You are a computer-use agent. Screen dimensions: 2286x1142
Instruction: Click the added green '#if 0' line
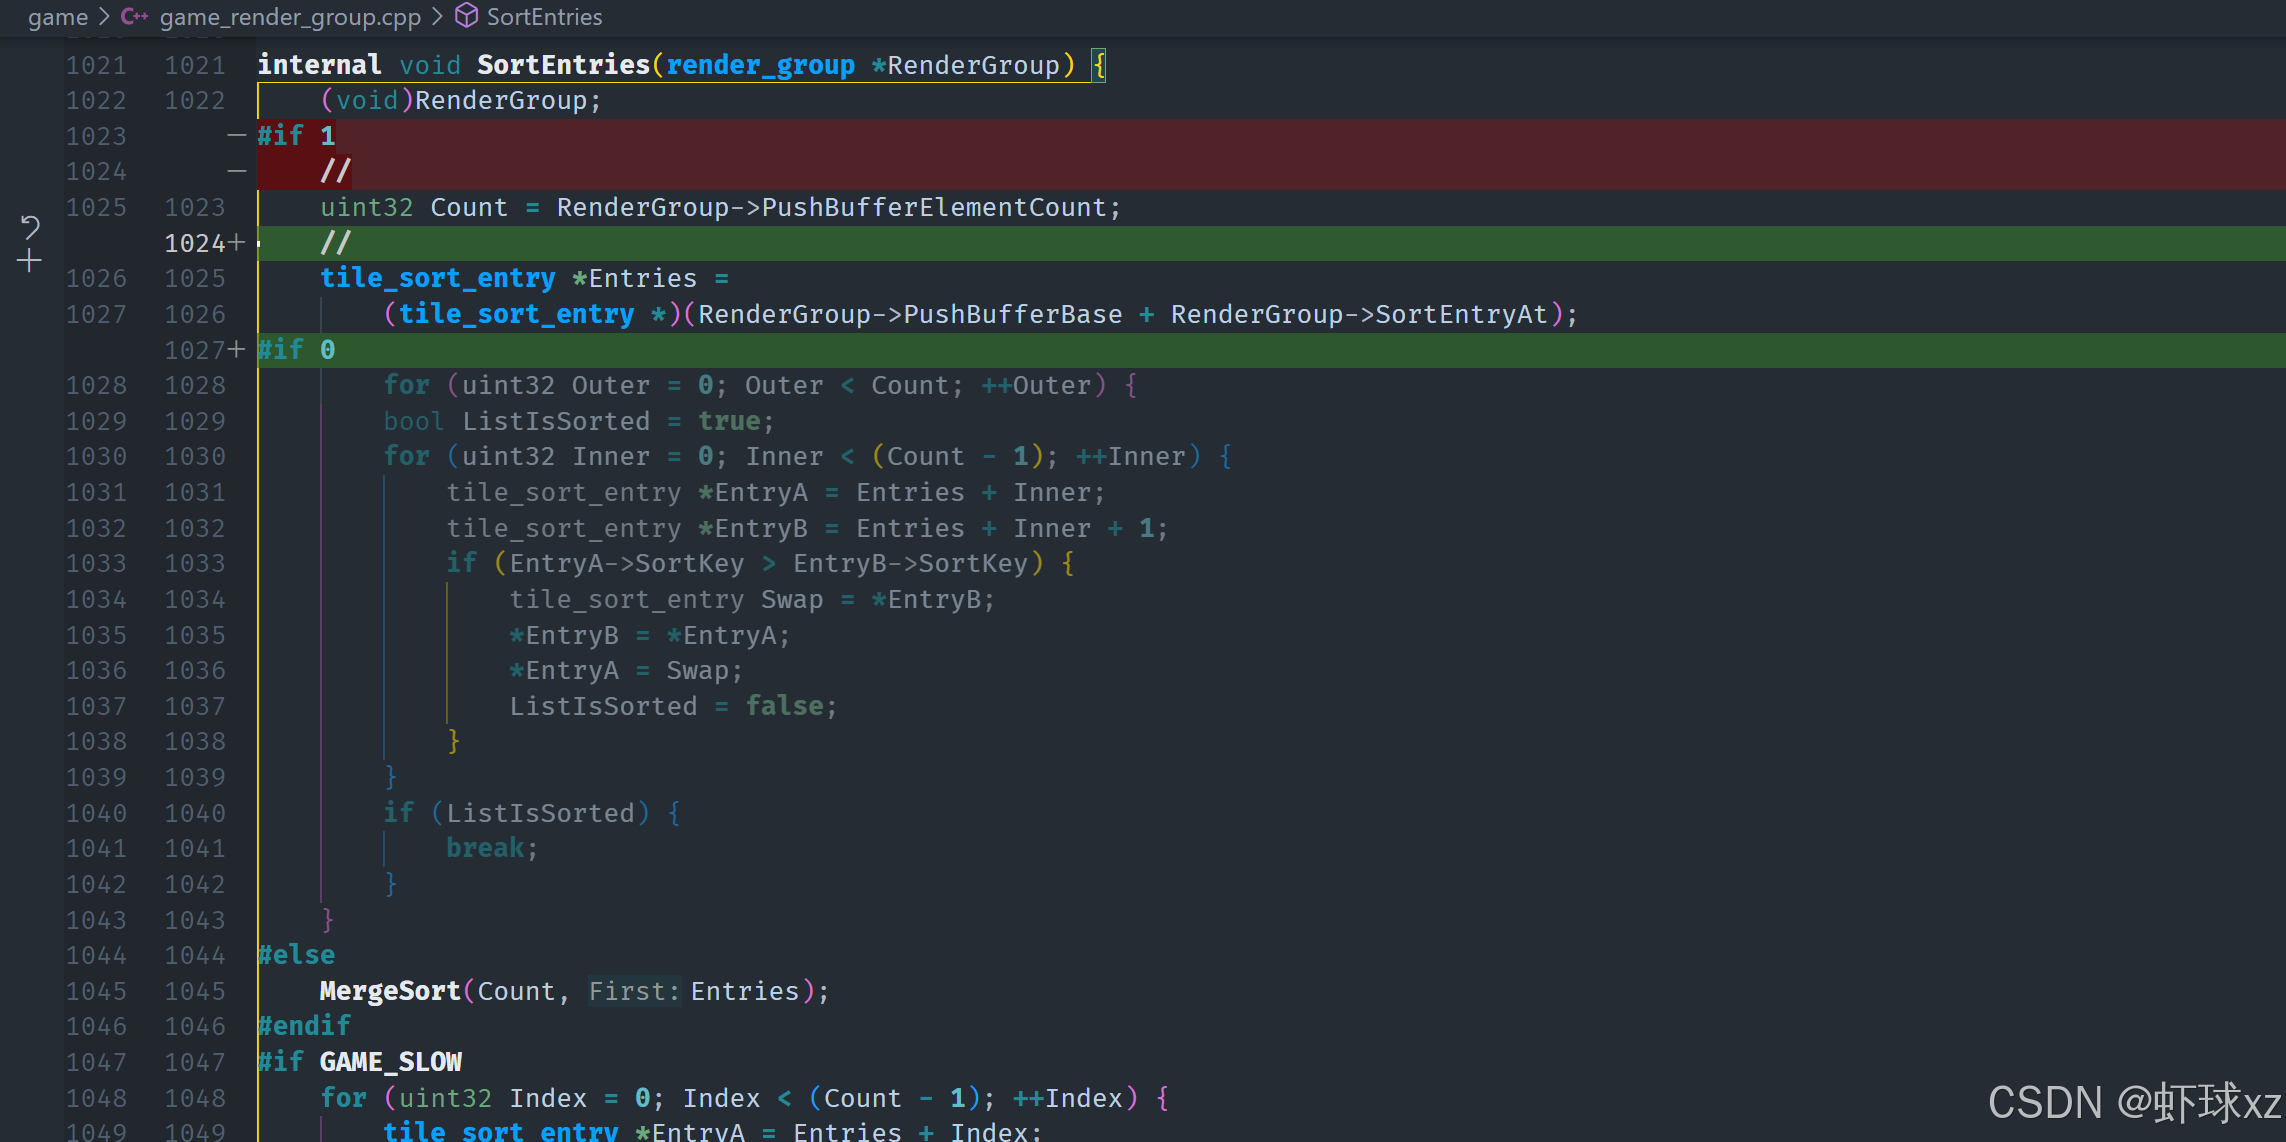point(297,350)
